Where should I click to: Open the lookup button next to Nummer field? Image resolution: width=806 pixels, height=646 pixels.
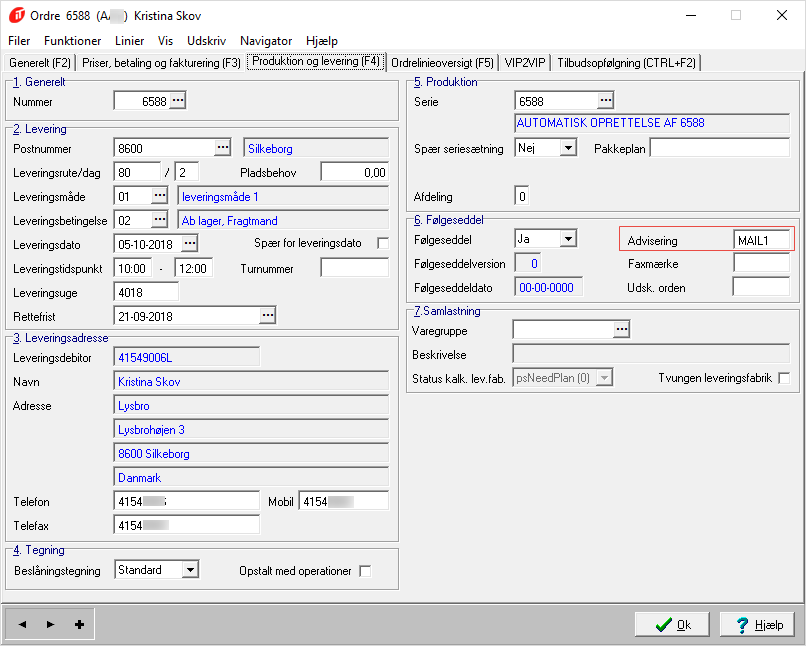pyautogui.click(x=178, y=100)
